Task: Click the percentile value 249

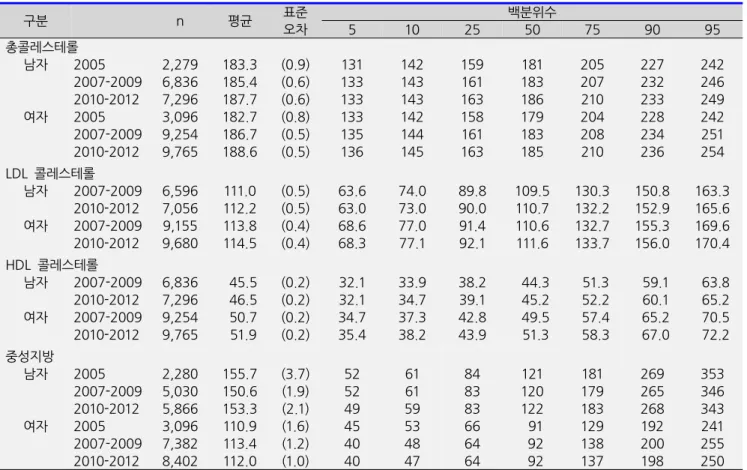Action: (712, 100)
